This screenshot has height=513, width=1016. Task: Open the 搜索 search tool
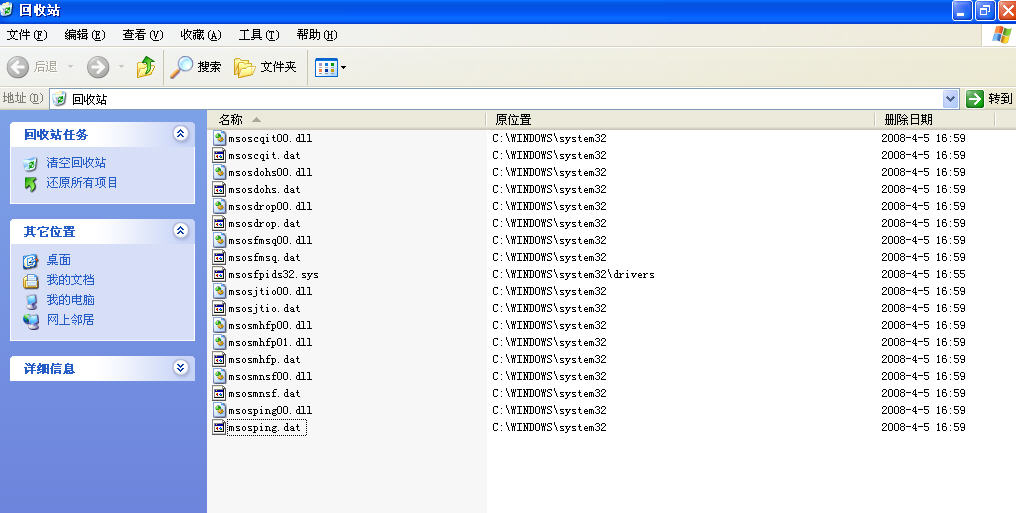(x=196, y=67)
